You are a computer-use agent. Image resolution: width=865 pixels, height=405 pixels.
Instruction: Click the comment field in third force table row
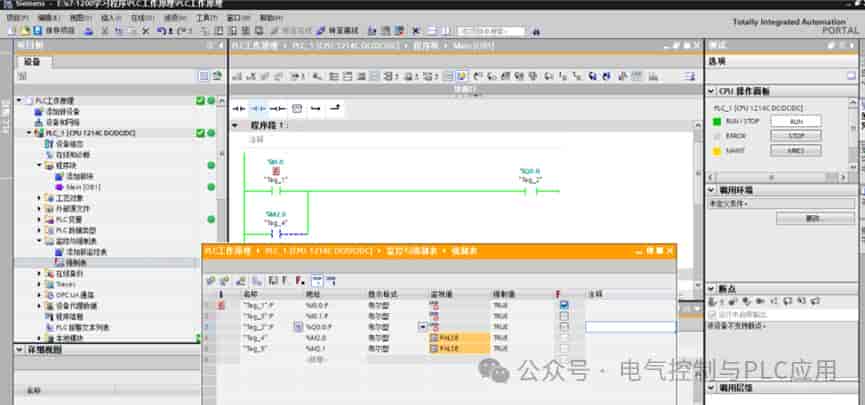pyautogui.click(x=630, y=327)
